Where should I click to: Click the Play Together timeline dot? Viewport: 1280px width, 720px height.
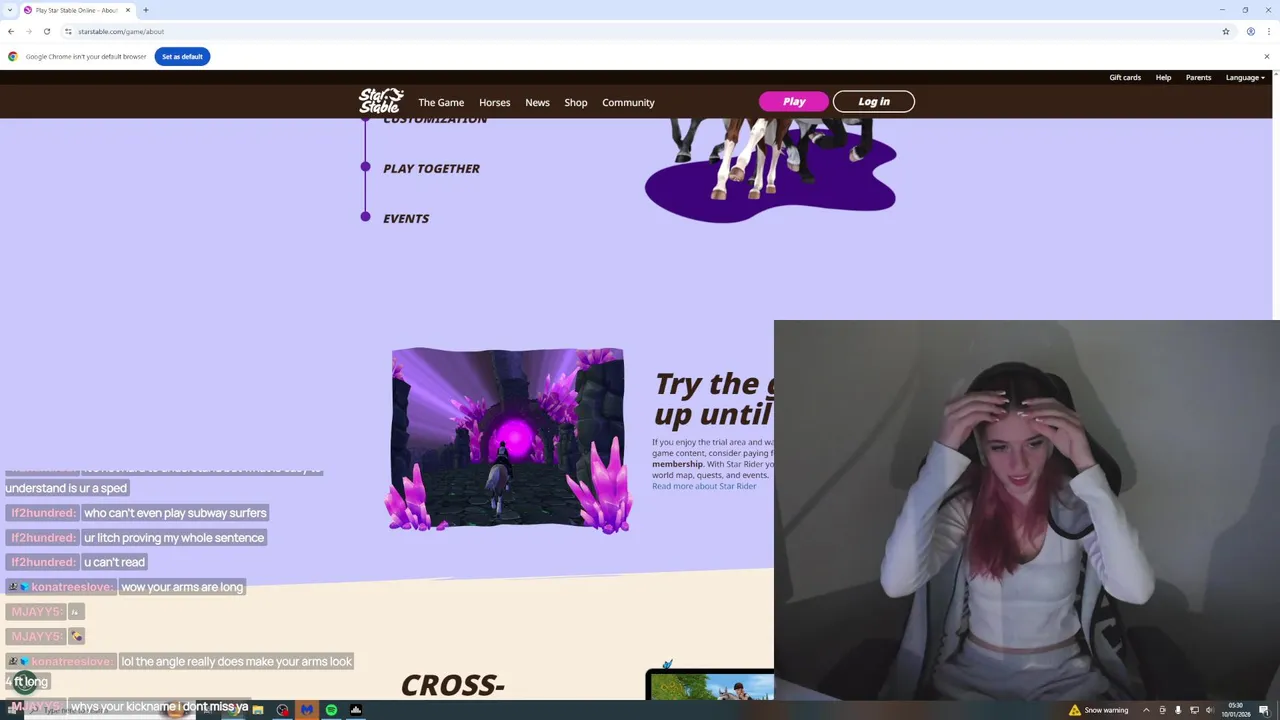click(365, 167)
